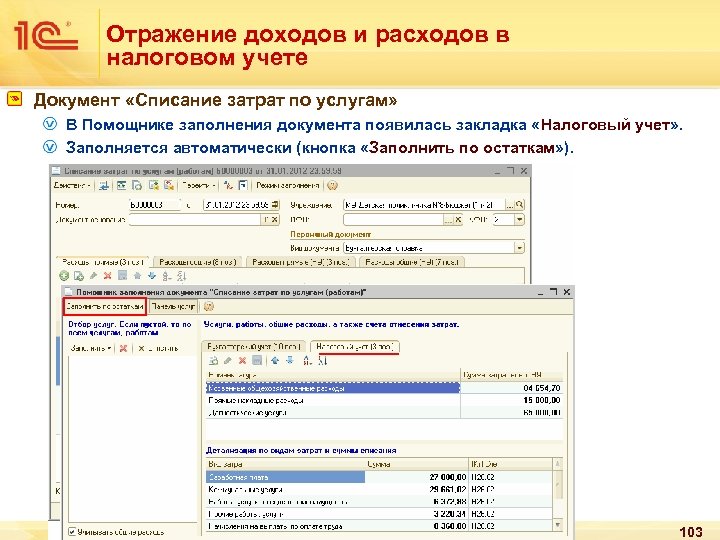Switch to the Расходы общие (6 поз.) tab
Screen dimensions: 720x540
pyautogui.click(x=197, y=262)
